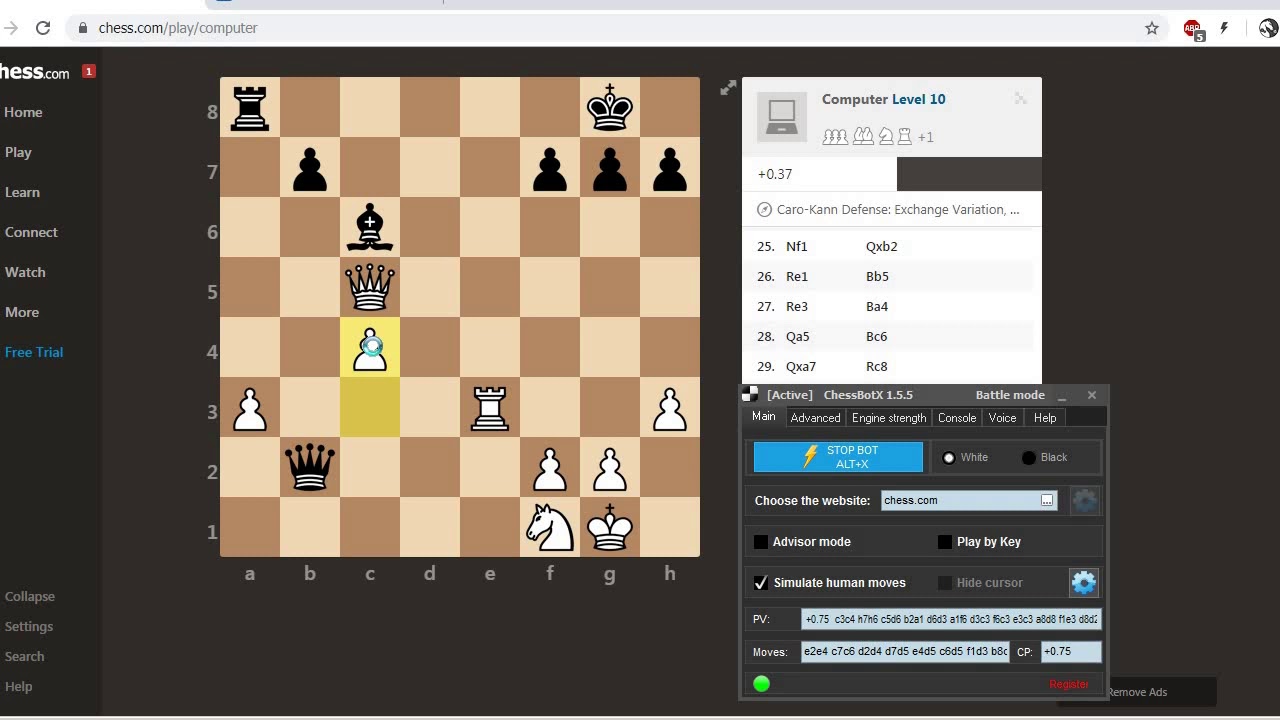Click the PV line text field
The width and height of the screenshot is (1280, 720).
[x=951, y=619]
